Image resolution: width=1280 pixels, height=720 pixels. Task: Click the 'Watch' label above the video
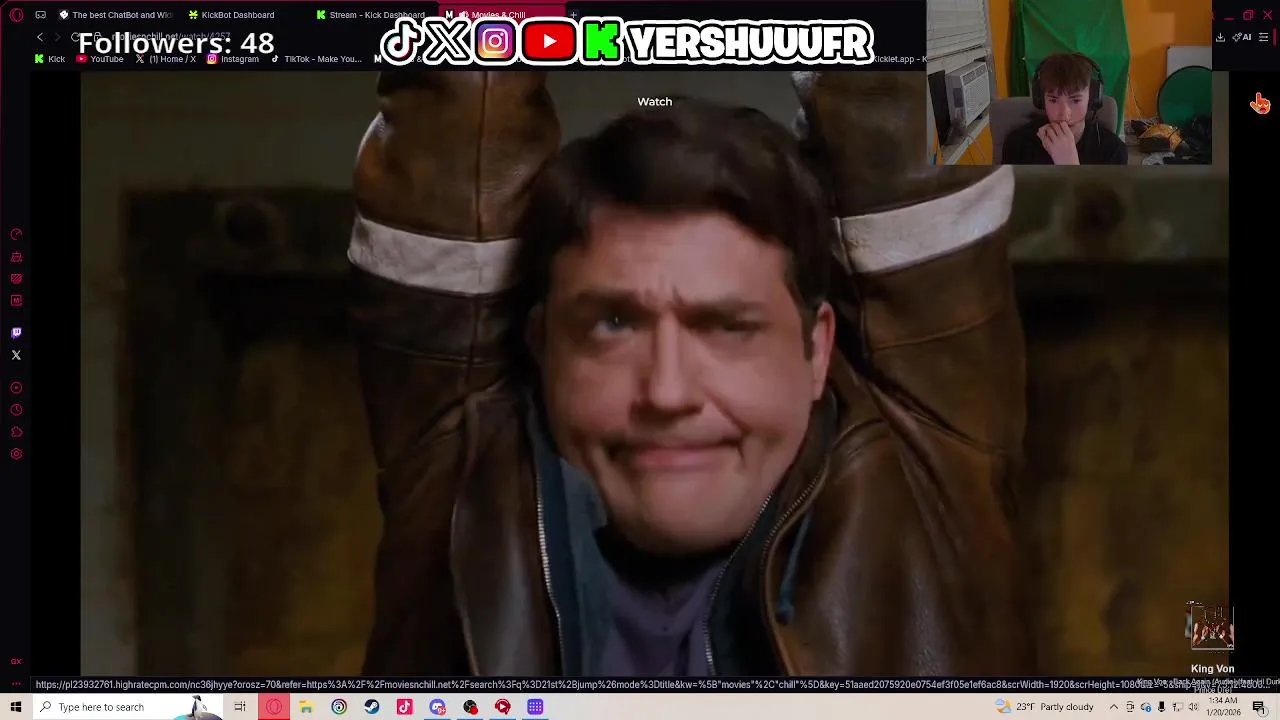(655, 101)
